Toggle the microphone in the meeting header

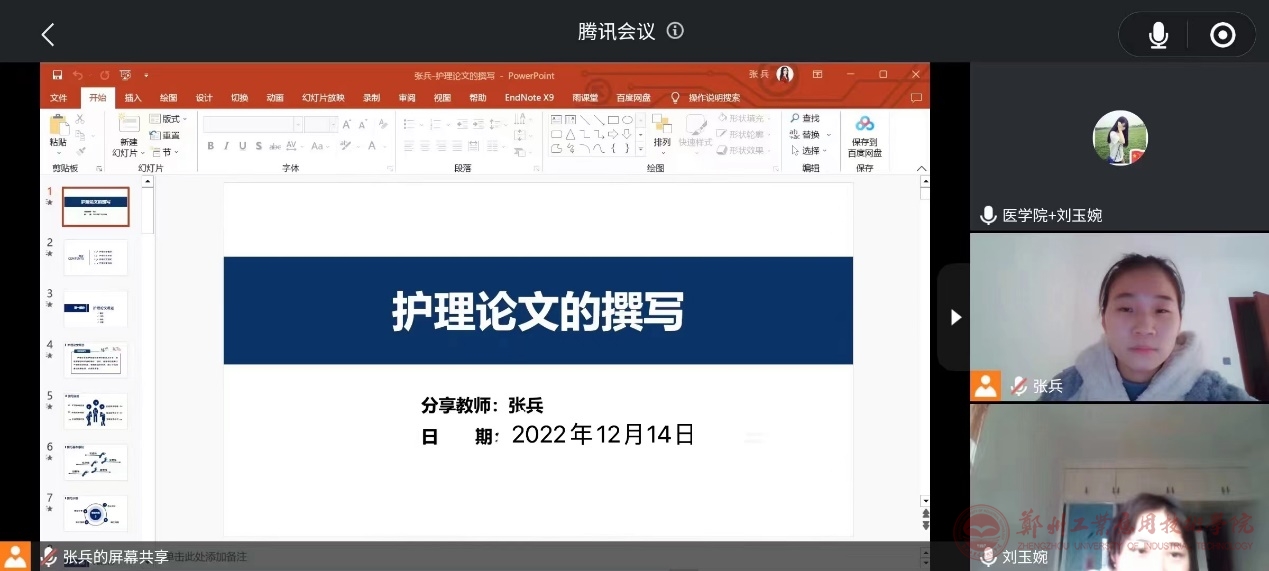(1158, 35)
